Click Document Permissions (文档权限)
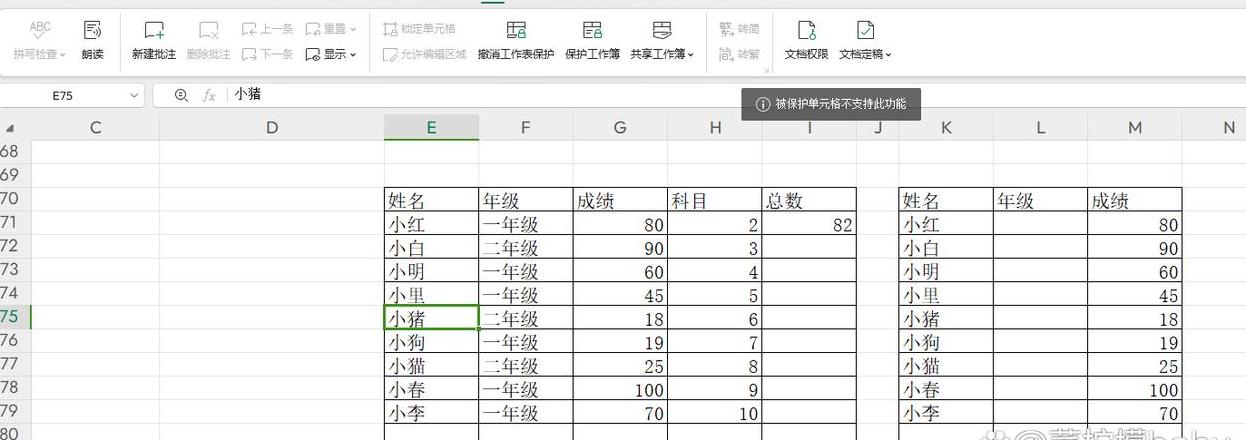This screenshot has height=440, width=1246. click(806, 40)
